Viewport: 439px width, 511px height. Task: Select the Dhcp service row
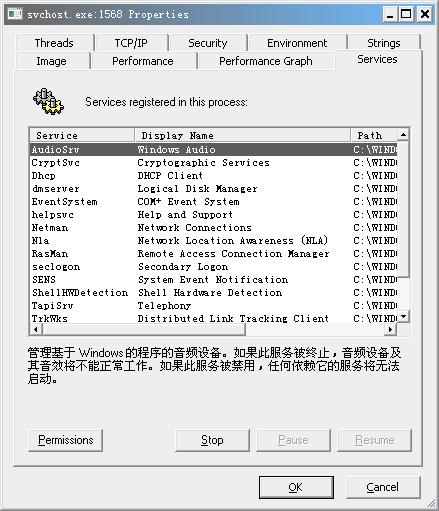pyautogui.click(x=214, y=176)
